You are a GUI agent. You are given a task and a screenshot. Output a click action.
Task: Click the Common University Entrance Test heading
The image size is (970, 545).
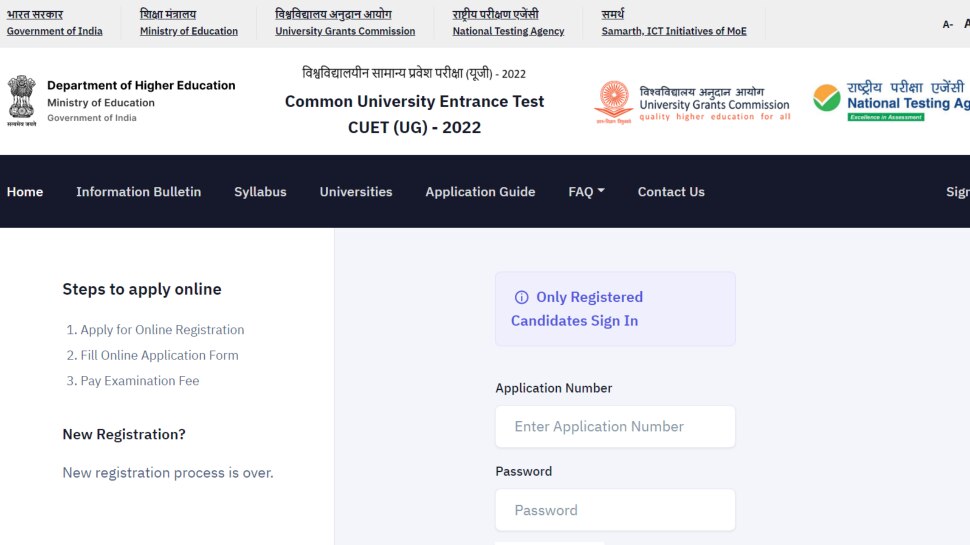point(414,101)
